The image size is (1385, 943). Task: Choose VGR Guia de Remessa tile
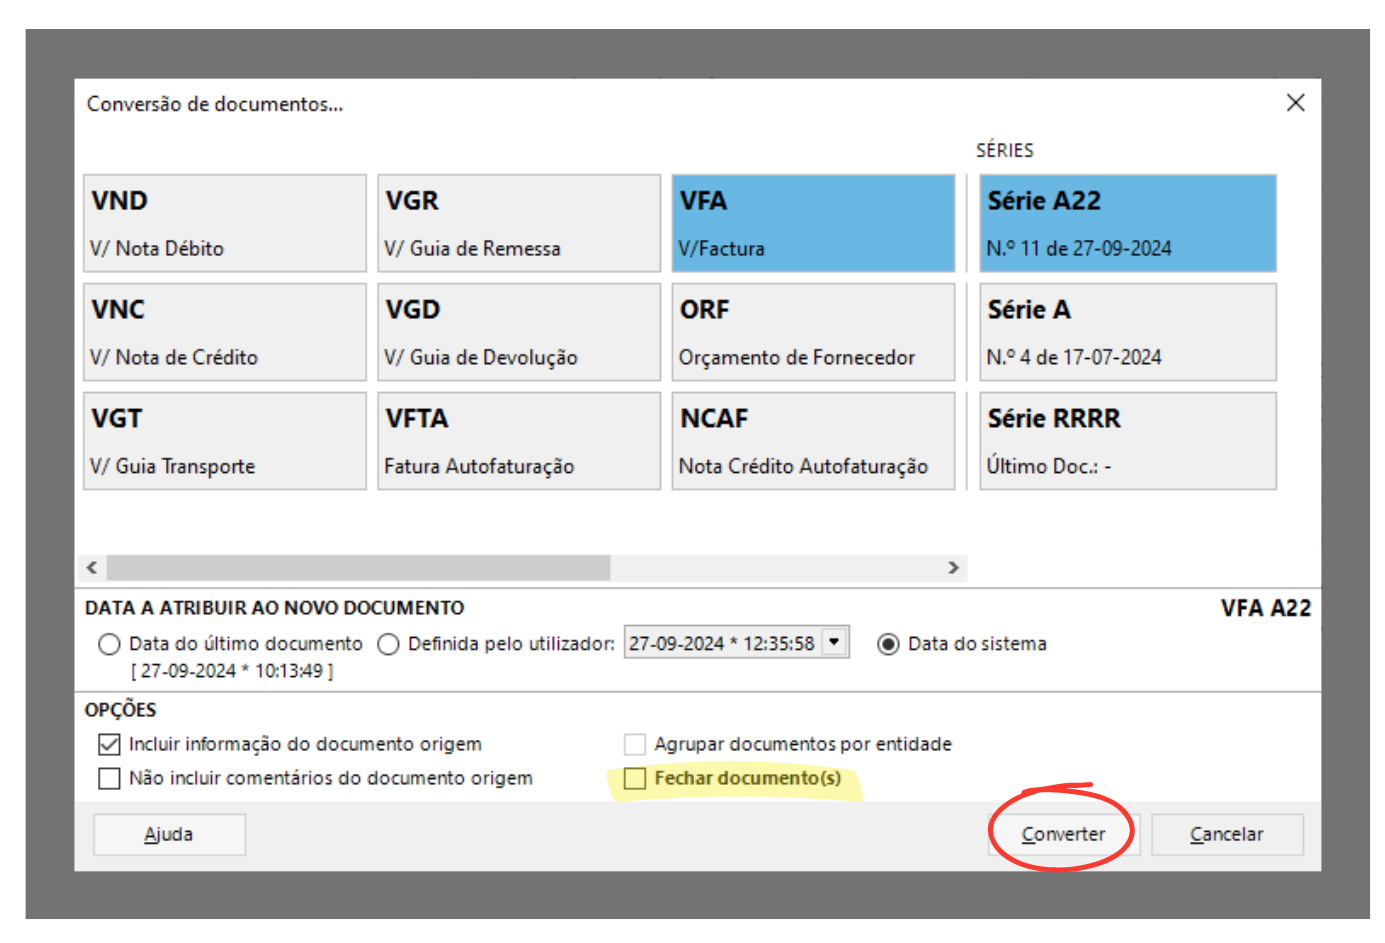[519, 223]
